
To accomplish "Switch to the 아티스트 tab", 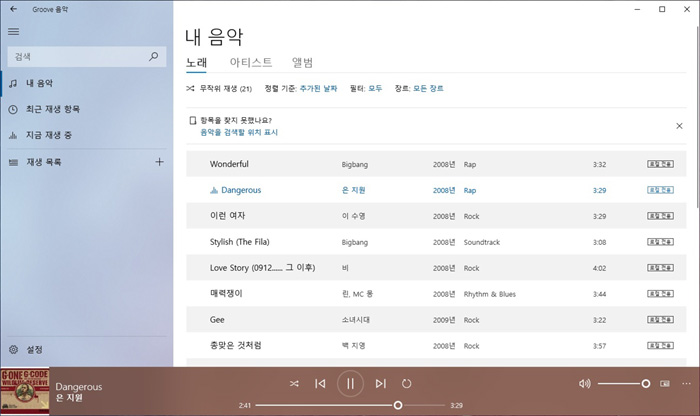I will tap(251, 62).
